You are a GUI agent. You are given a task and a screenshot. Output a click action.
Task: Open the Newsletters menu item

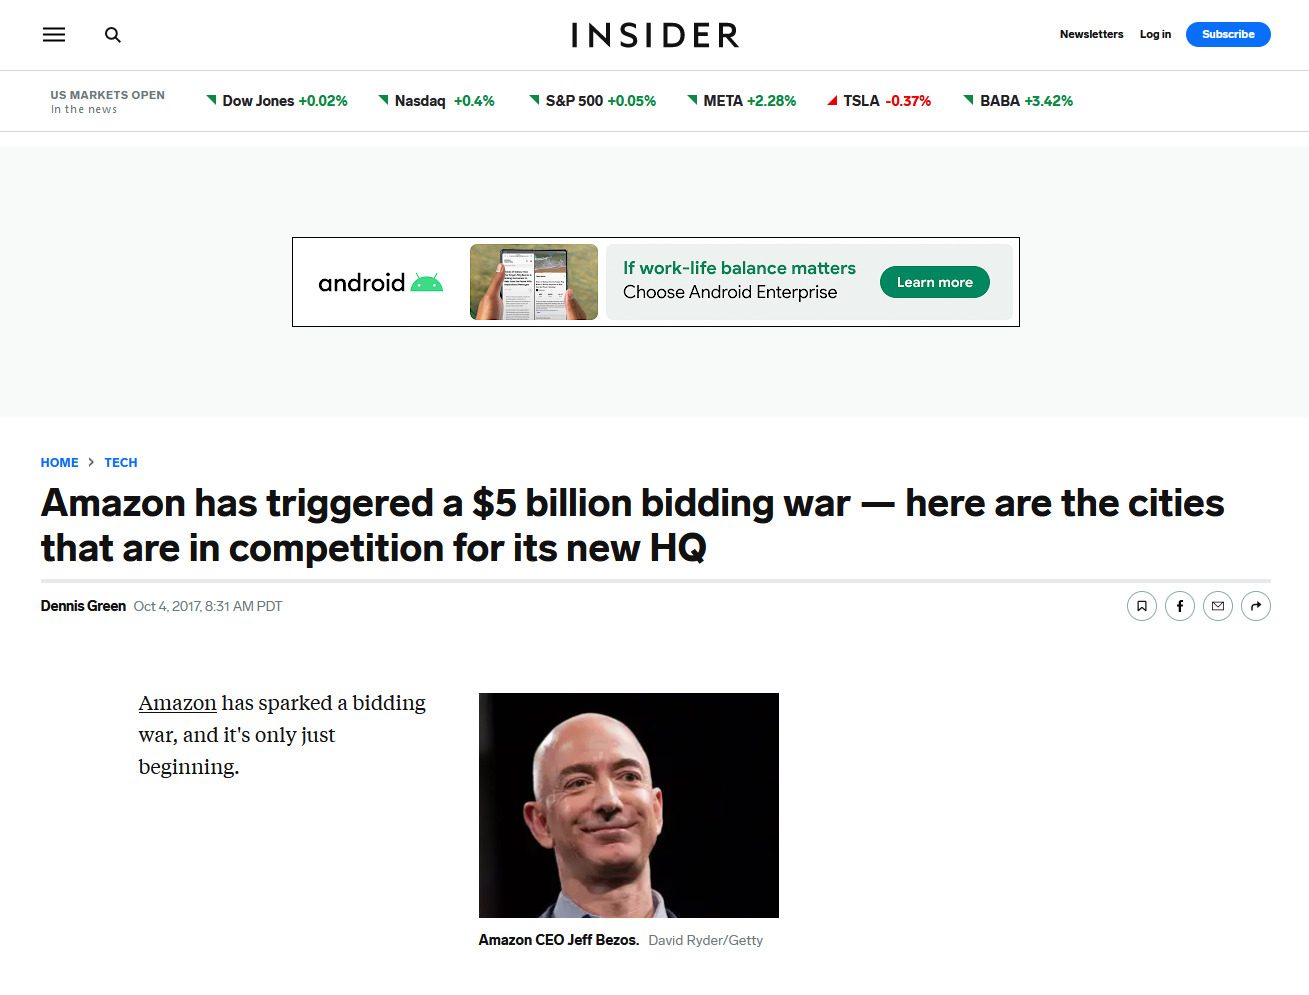click(1091, 34)
